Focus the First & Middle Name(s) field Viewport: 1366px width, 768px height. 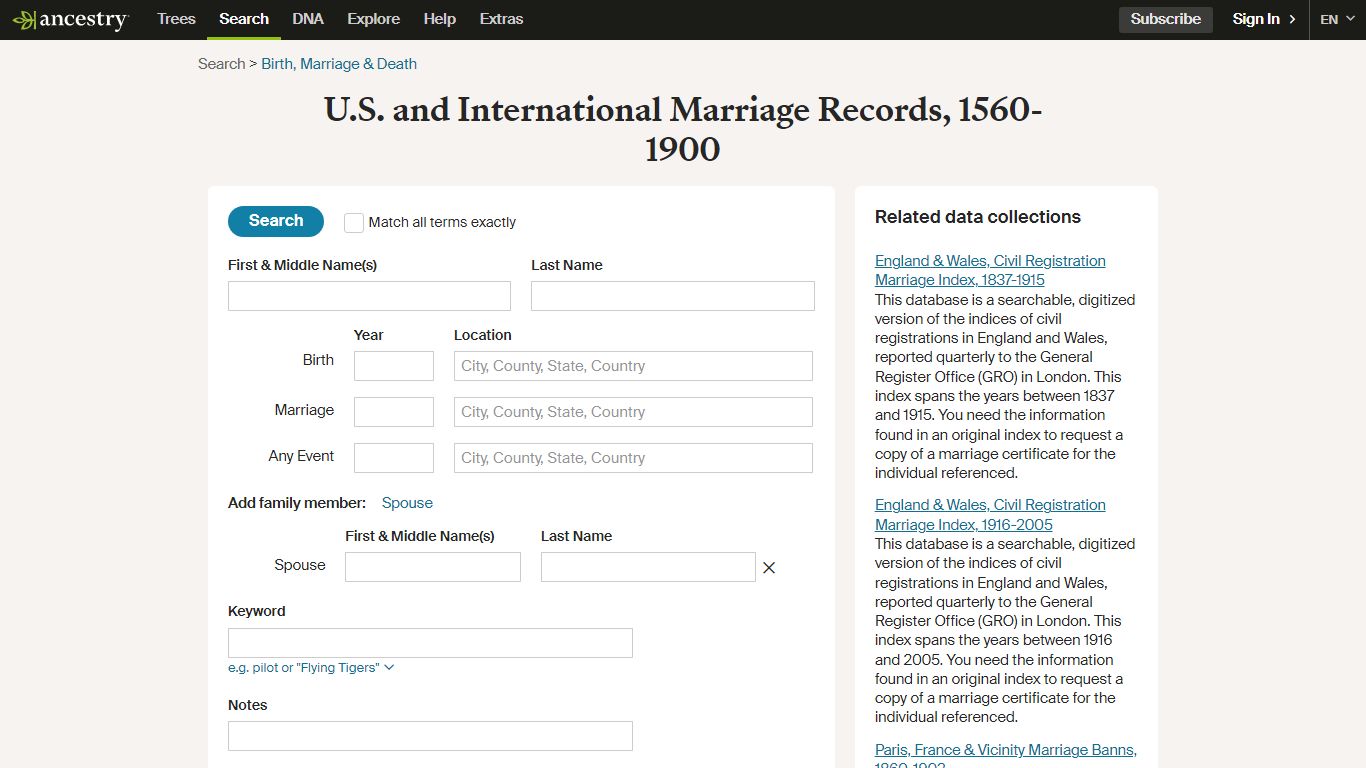(369, 296)
